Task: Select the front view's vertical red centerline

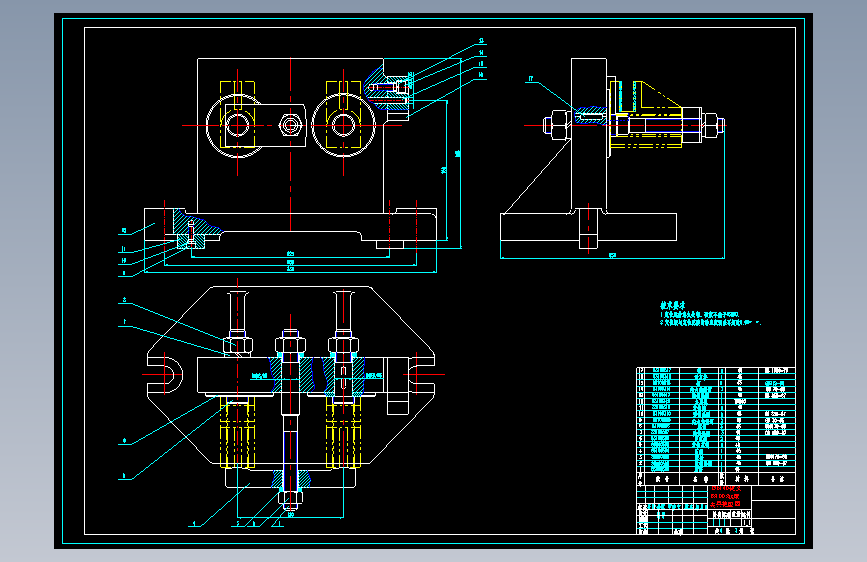Action: (x=291, y=145)
